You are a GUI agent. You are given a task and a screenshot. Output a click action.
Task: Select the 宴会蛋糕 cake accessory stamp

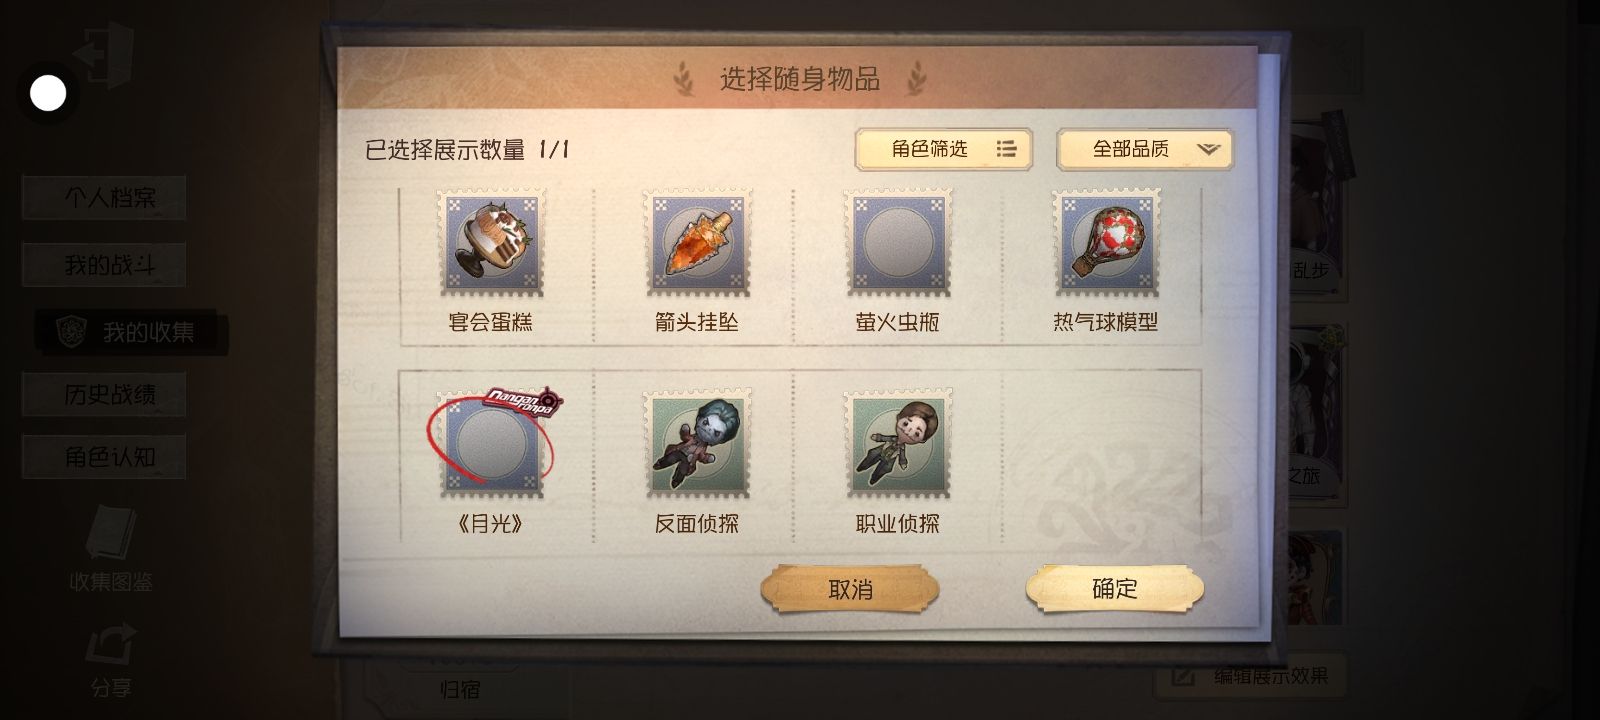[x=491, y=243]
